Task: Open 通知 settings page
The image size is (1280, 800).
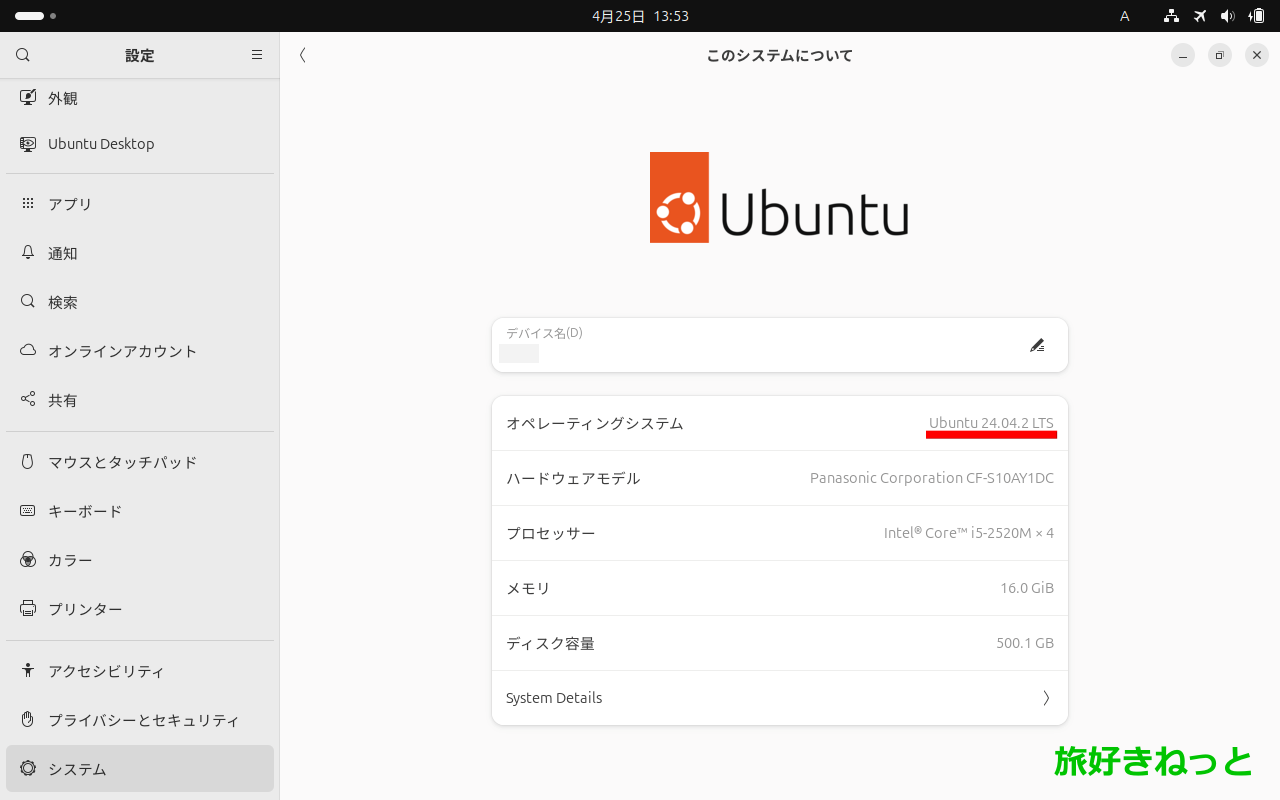Action: point(140,253)
